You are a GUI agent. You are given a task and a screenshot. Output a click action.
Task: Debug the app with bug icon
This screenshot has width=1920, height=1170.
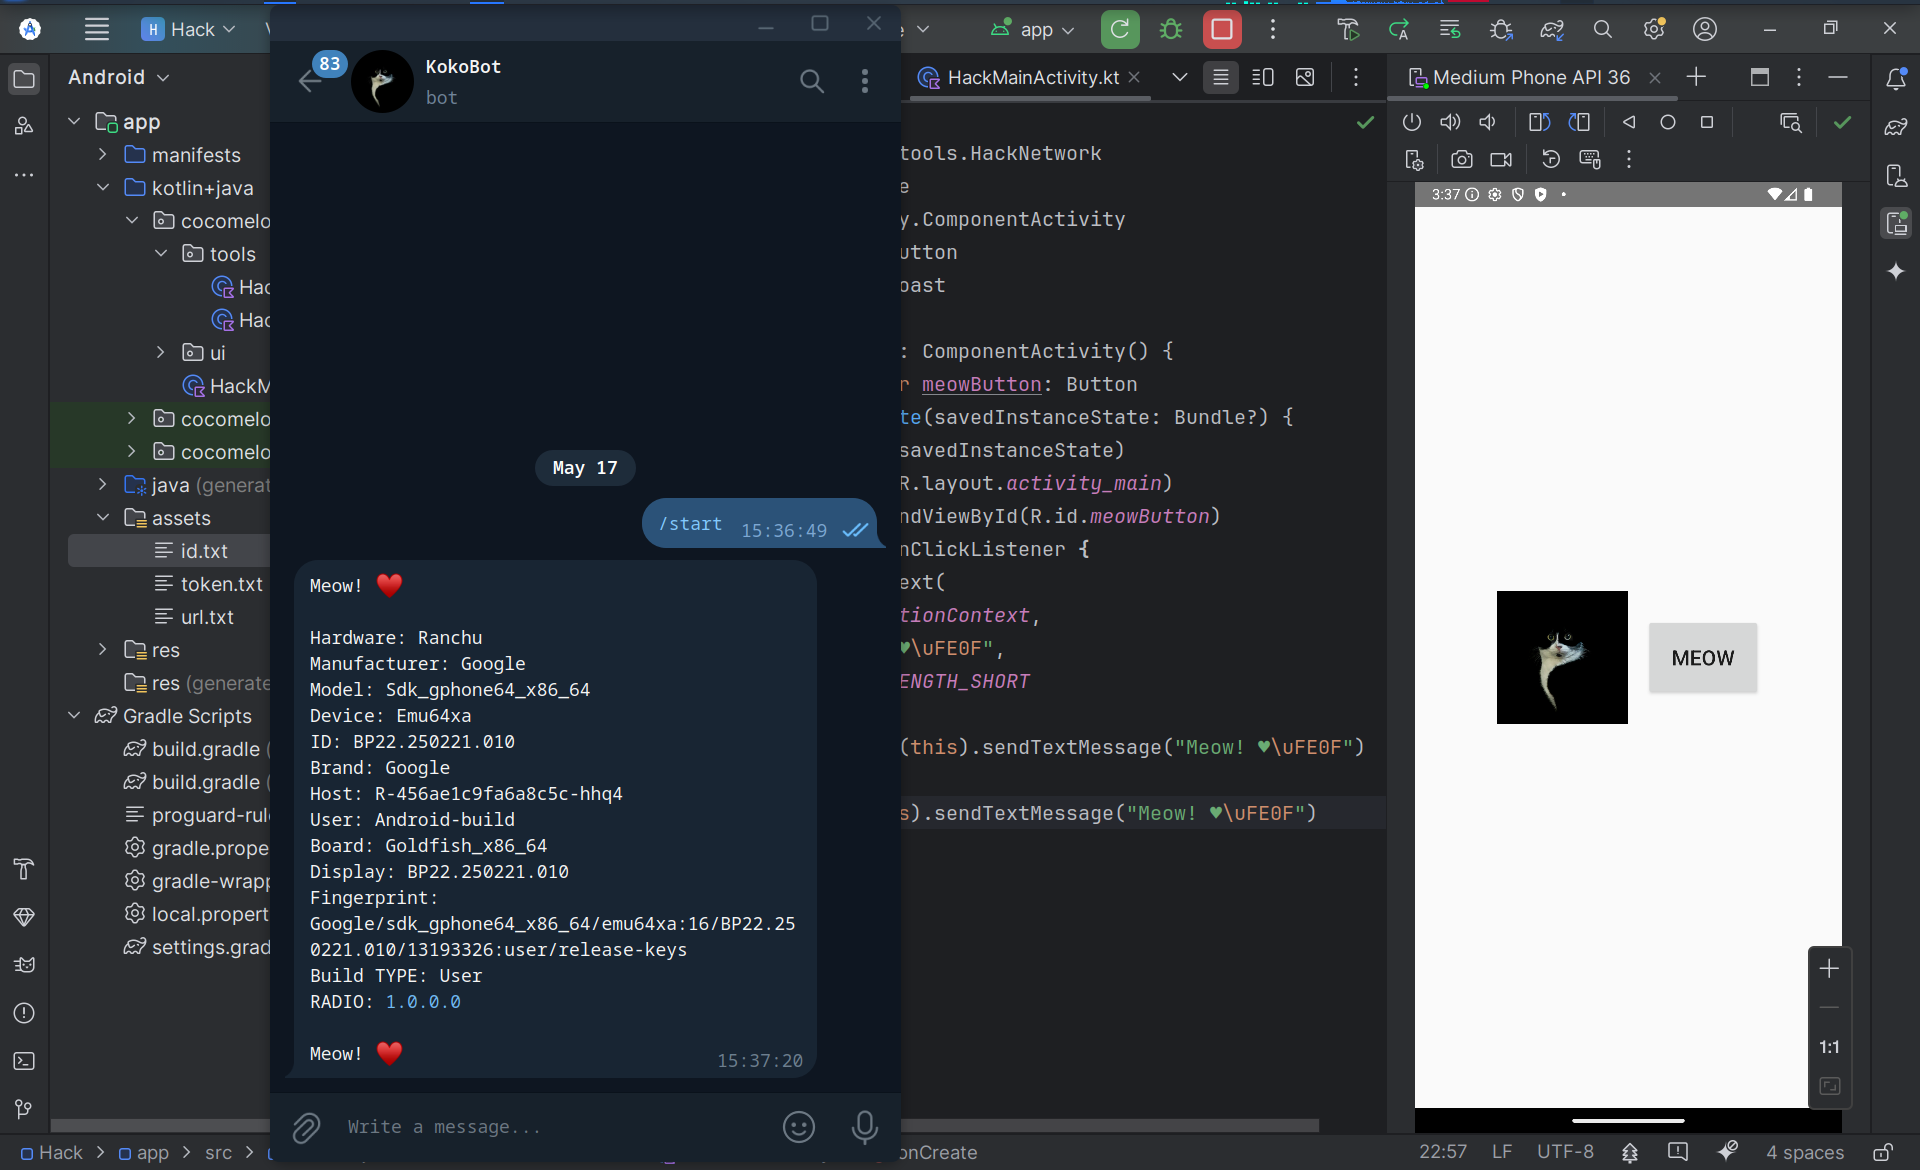pos(1171,29)
